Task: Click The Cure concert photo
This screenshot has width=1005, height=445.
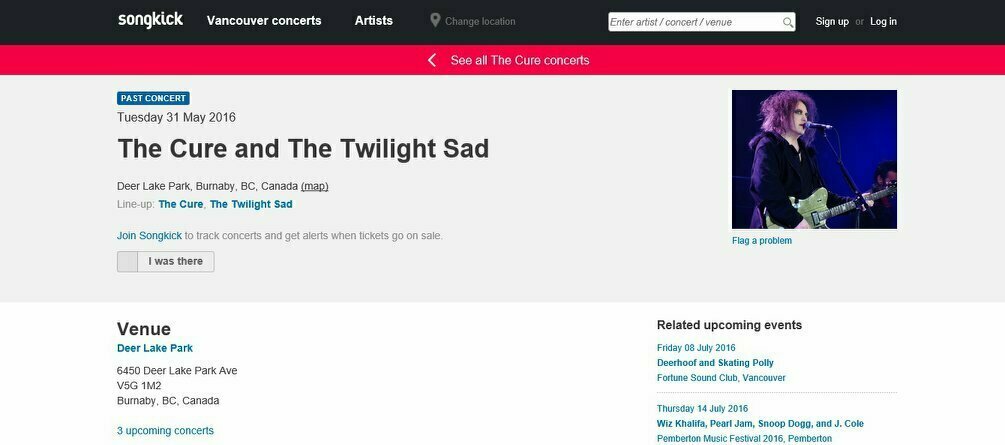Action: [814, 159]
